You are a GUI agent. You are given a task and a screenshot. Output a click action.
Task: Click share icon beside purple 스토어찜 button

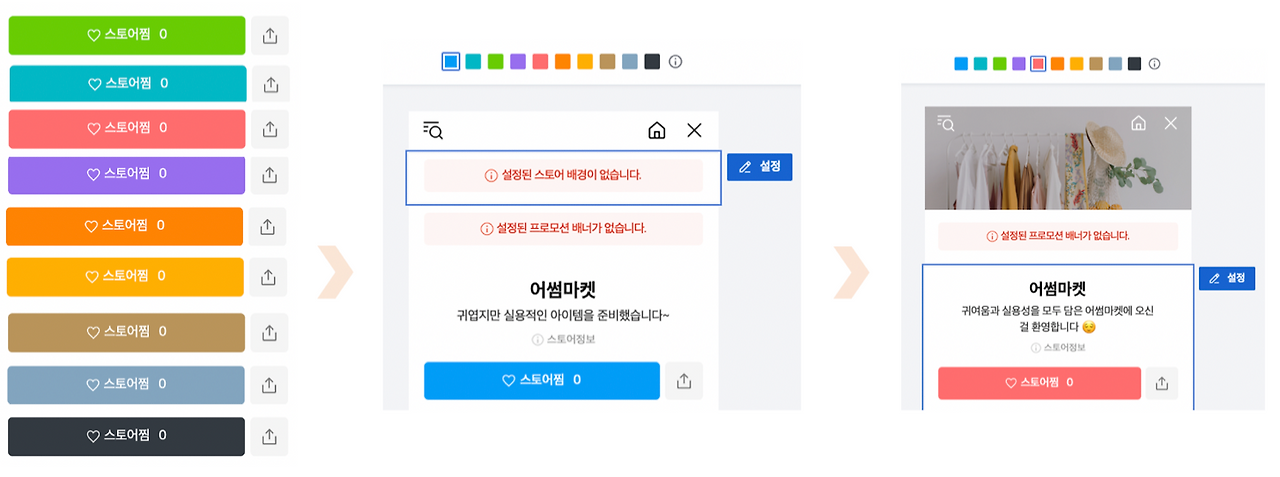pyautogui.click(x=269, y=175)
